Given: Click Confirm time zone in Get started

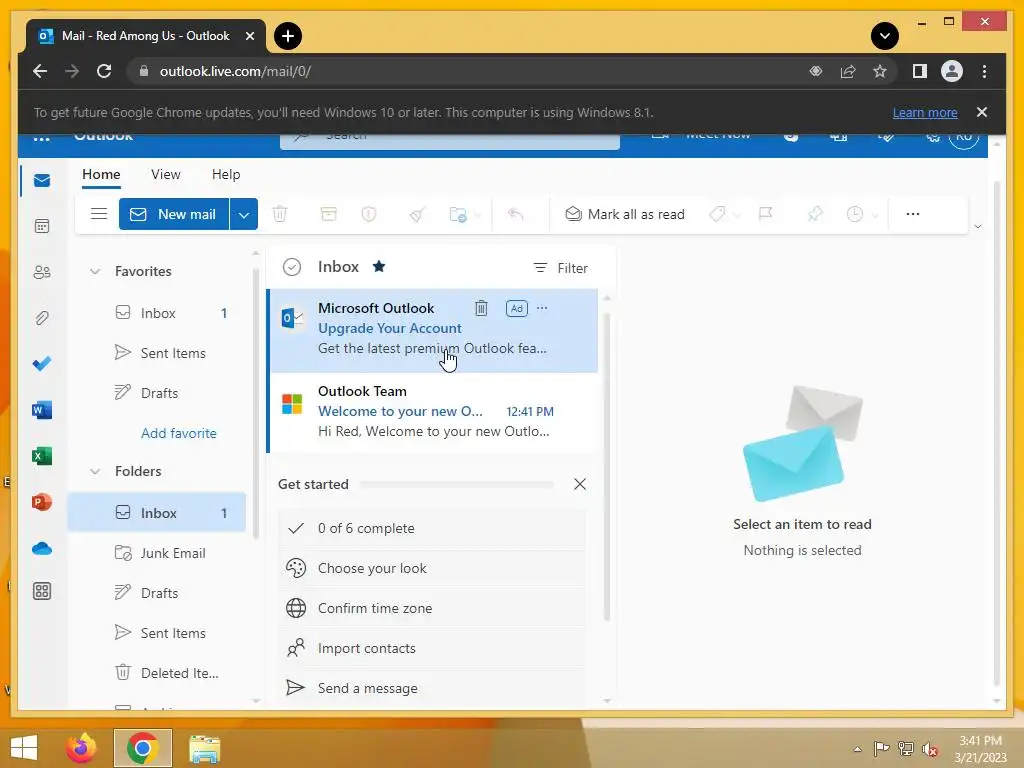Looking at the screenshot, I should pos(432,608).
